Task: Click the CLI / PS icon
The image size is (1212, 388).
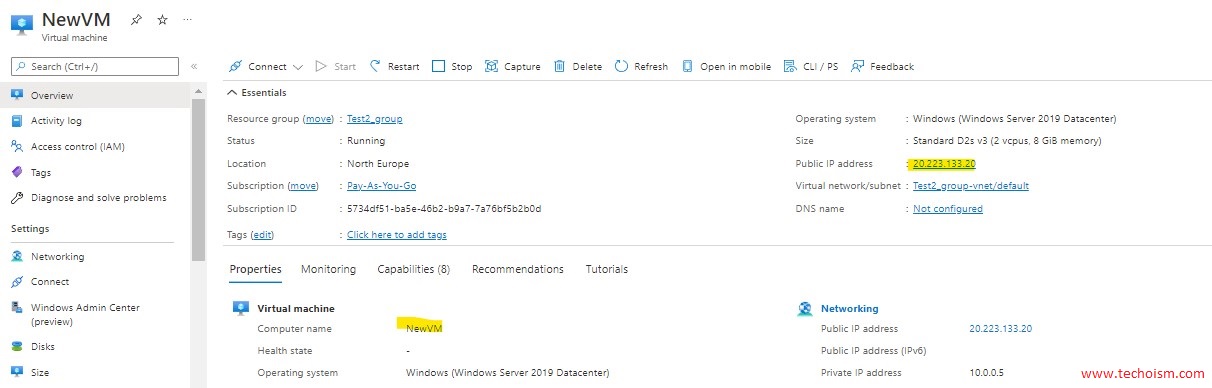Action: click(x=790, y=66)
